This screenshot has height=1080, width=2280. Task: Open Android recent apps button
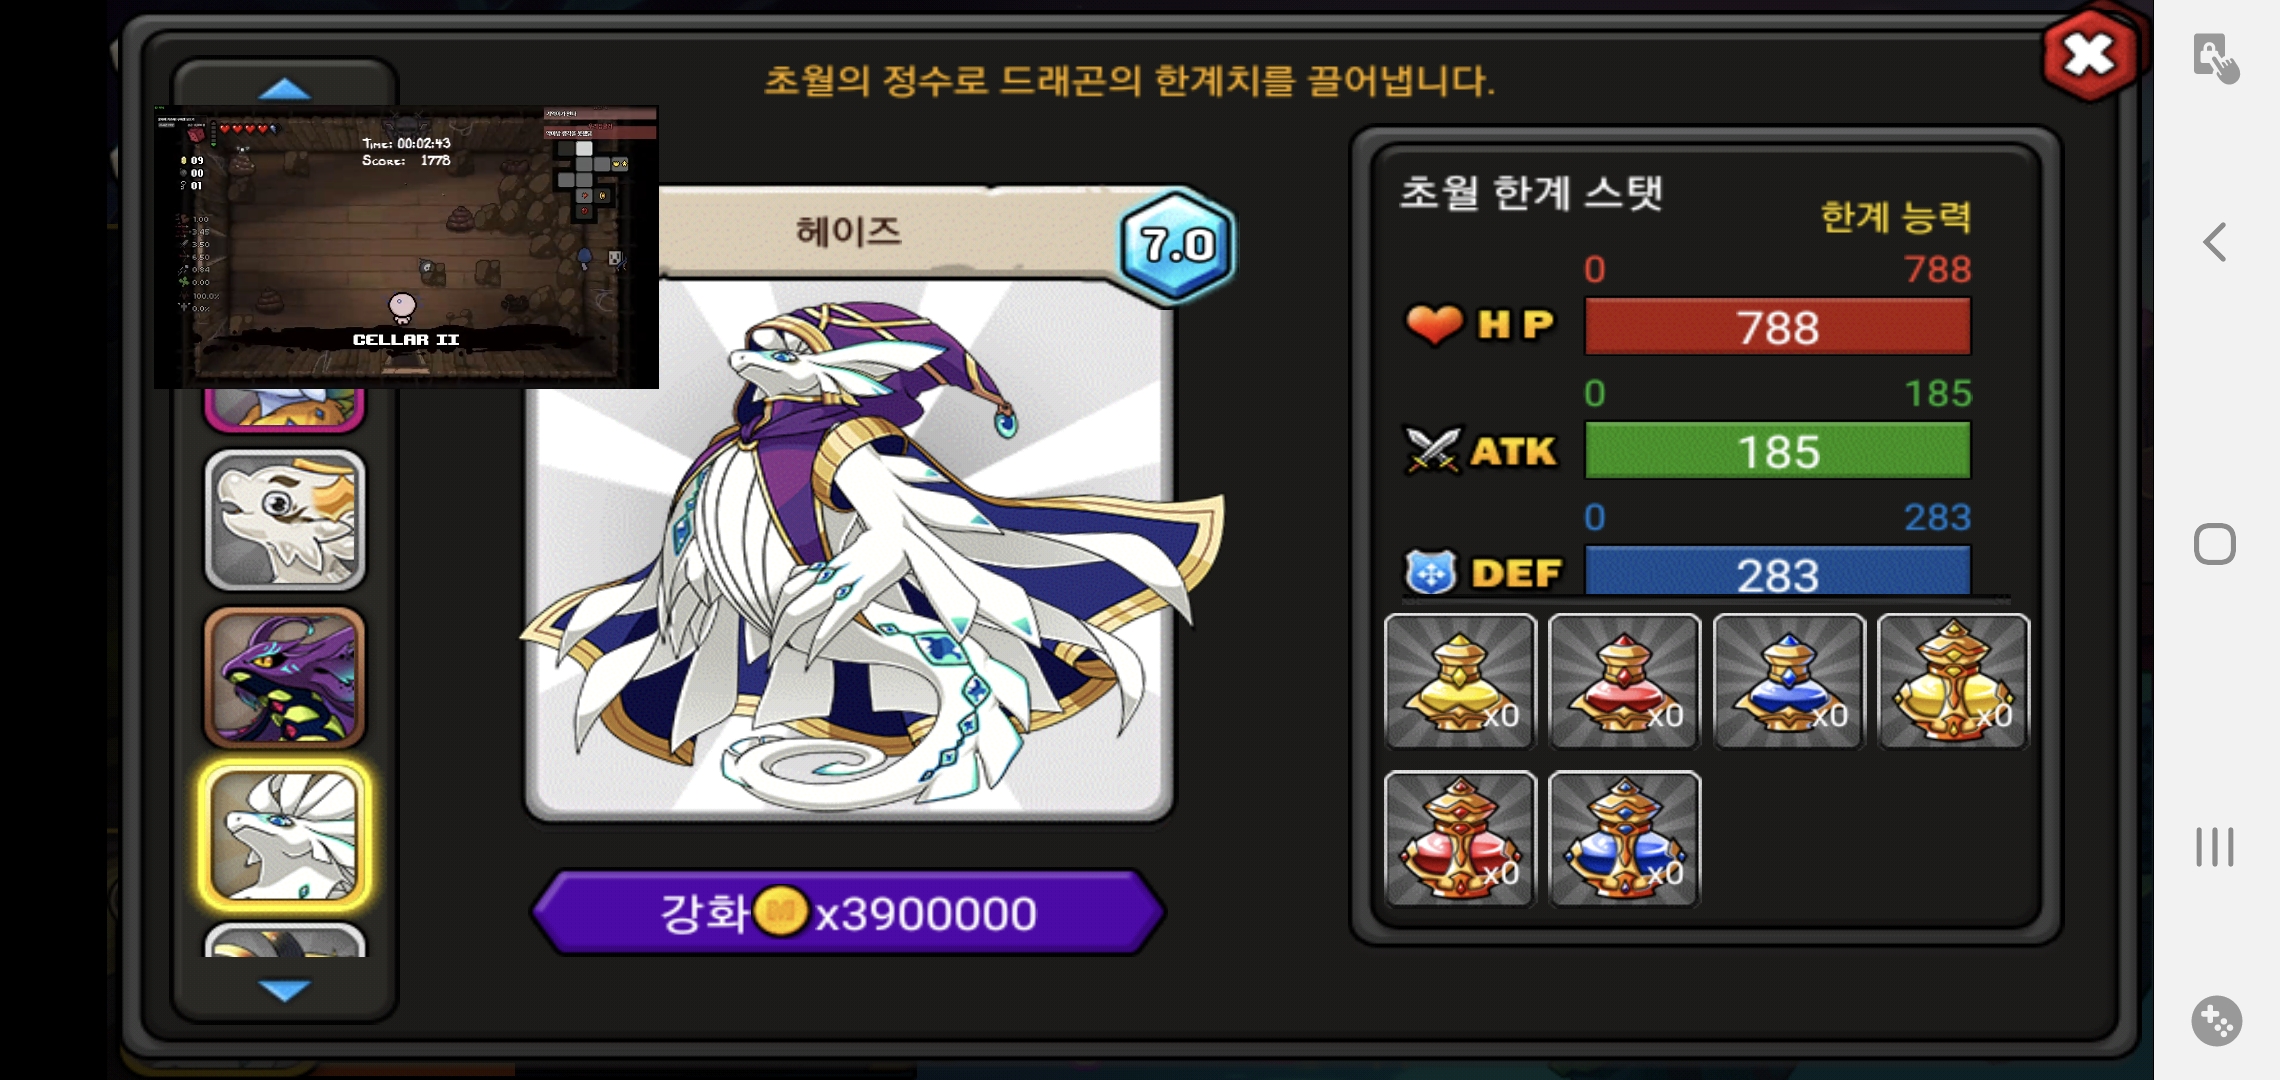pyautogui.click(x=2215, y=847)
